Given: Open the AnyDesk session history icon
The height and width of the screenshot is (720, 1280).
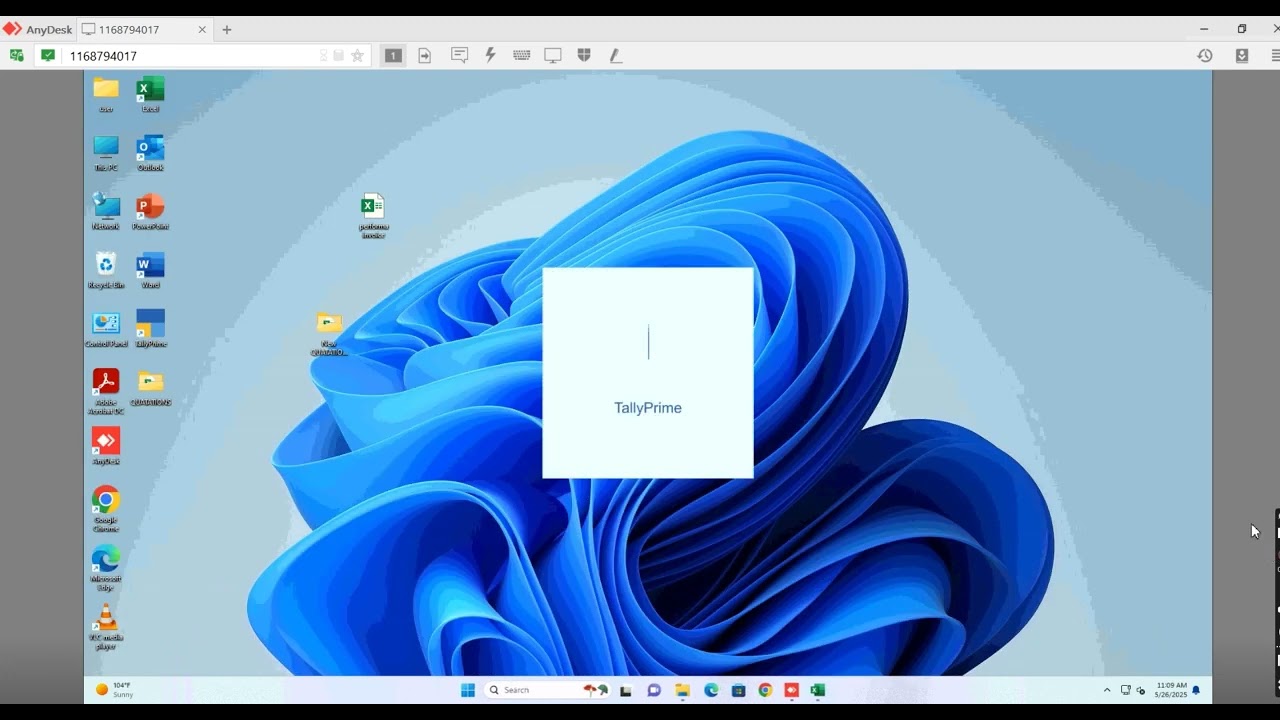Looking at the screenshot, I should tap(1205, 56).
